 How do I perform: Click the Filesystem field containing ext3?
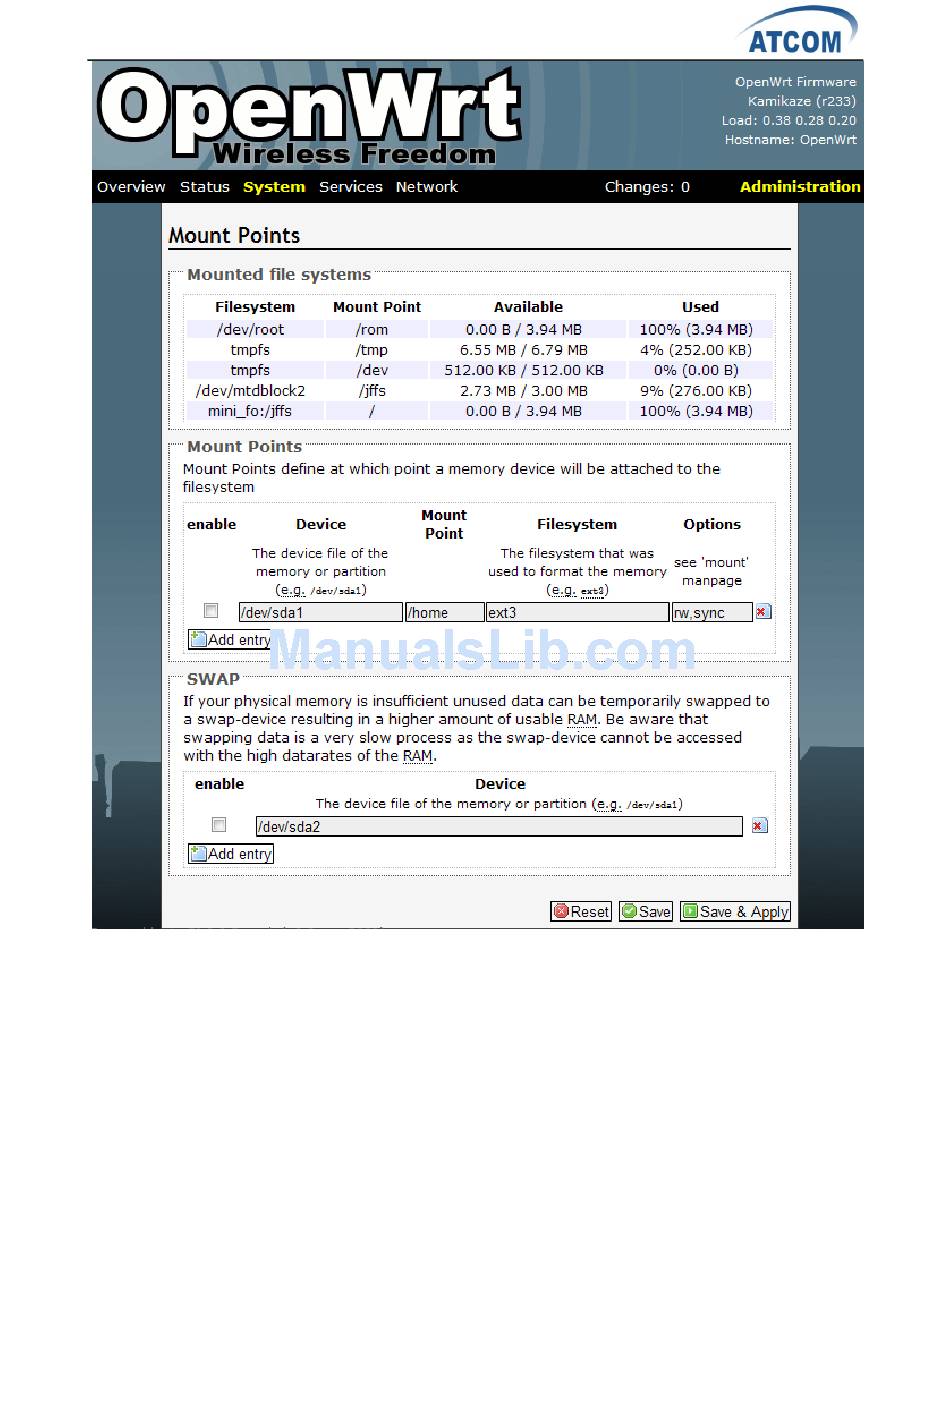point(577,613)
